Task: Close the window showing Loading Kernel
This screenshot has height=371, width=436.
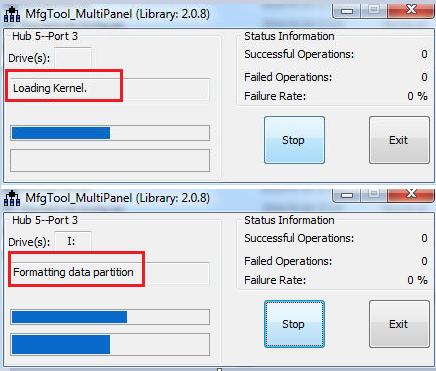Action: pyautogui.click(x=412, y=11)
